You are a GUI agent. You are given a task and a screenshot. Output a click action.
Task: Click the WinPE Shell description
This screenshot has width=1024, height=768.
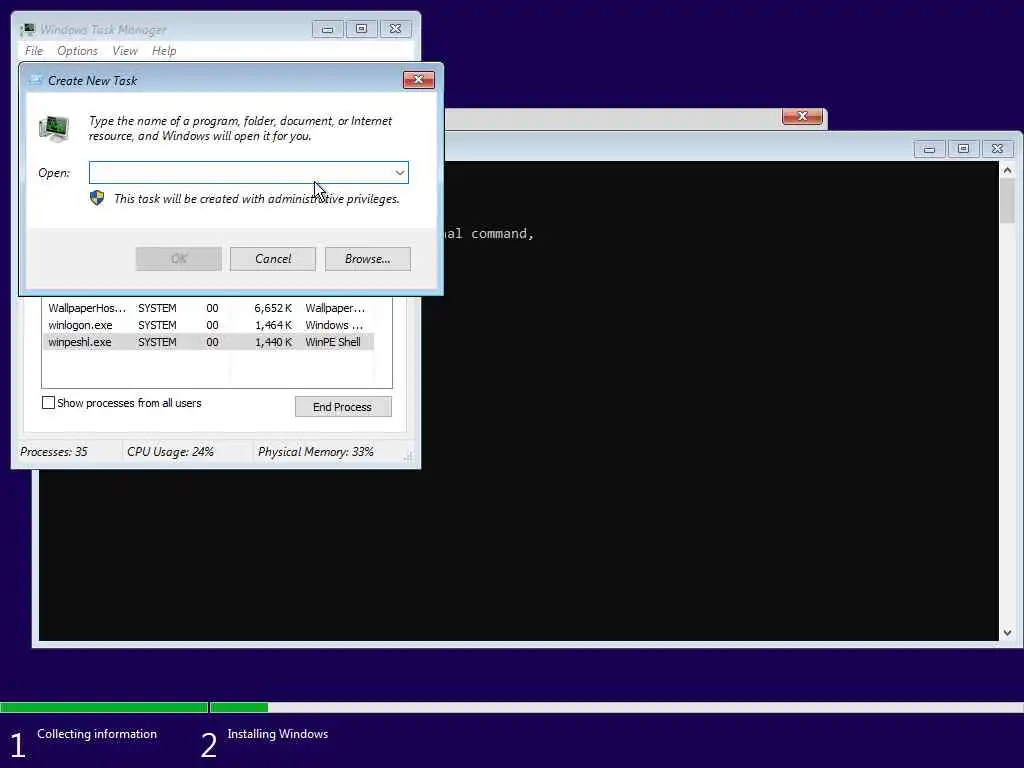point(333,342)
